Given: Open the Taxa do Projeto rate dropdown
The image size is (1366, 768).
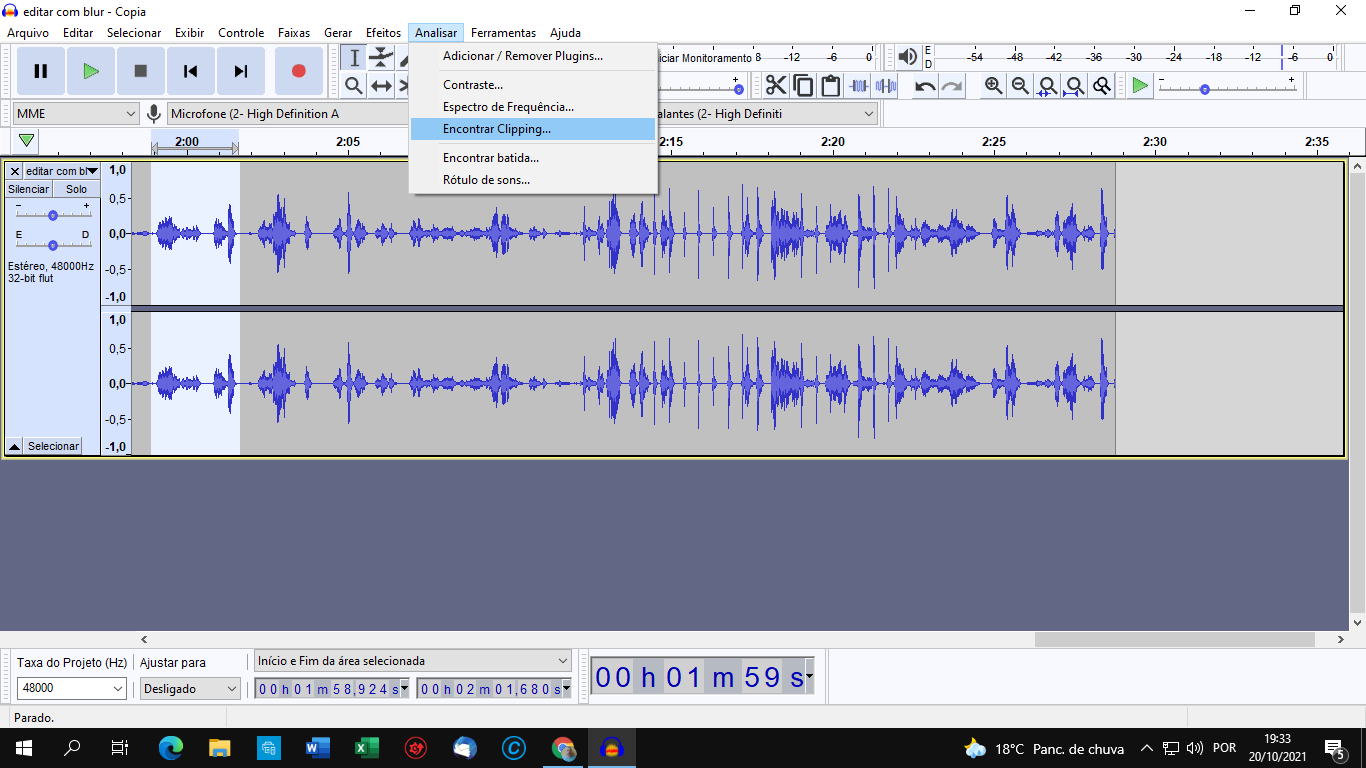Looking at the screenshot, I should pos(70,689).
